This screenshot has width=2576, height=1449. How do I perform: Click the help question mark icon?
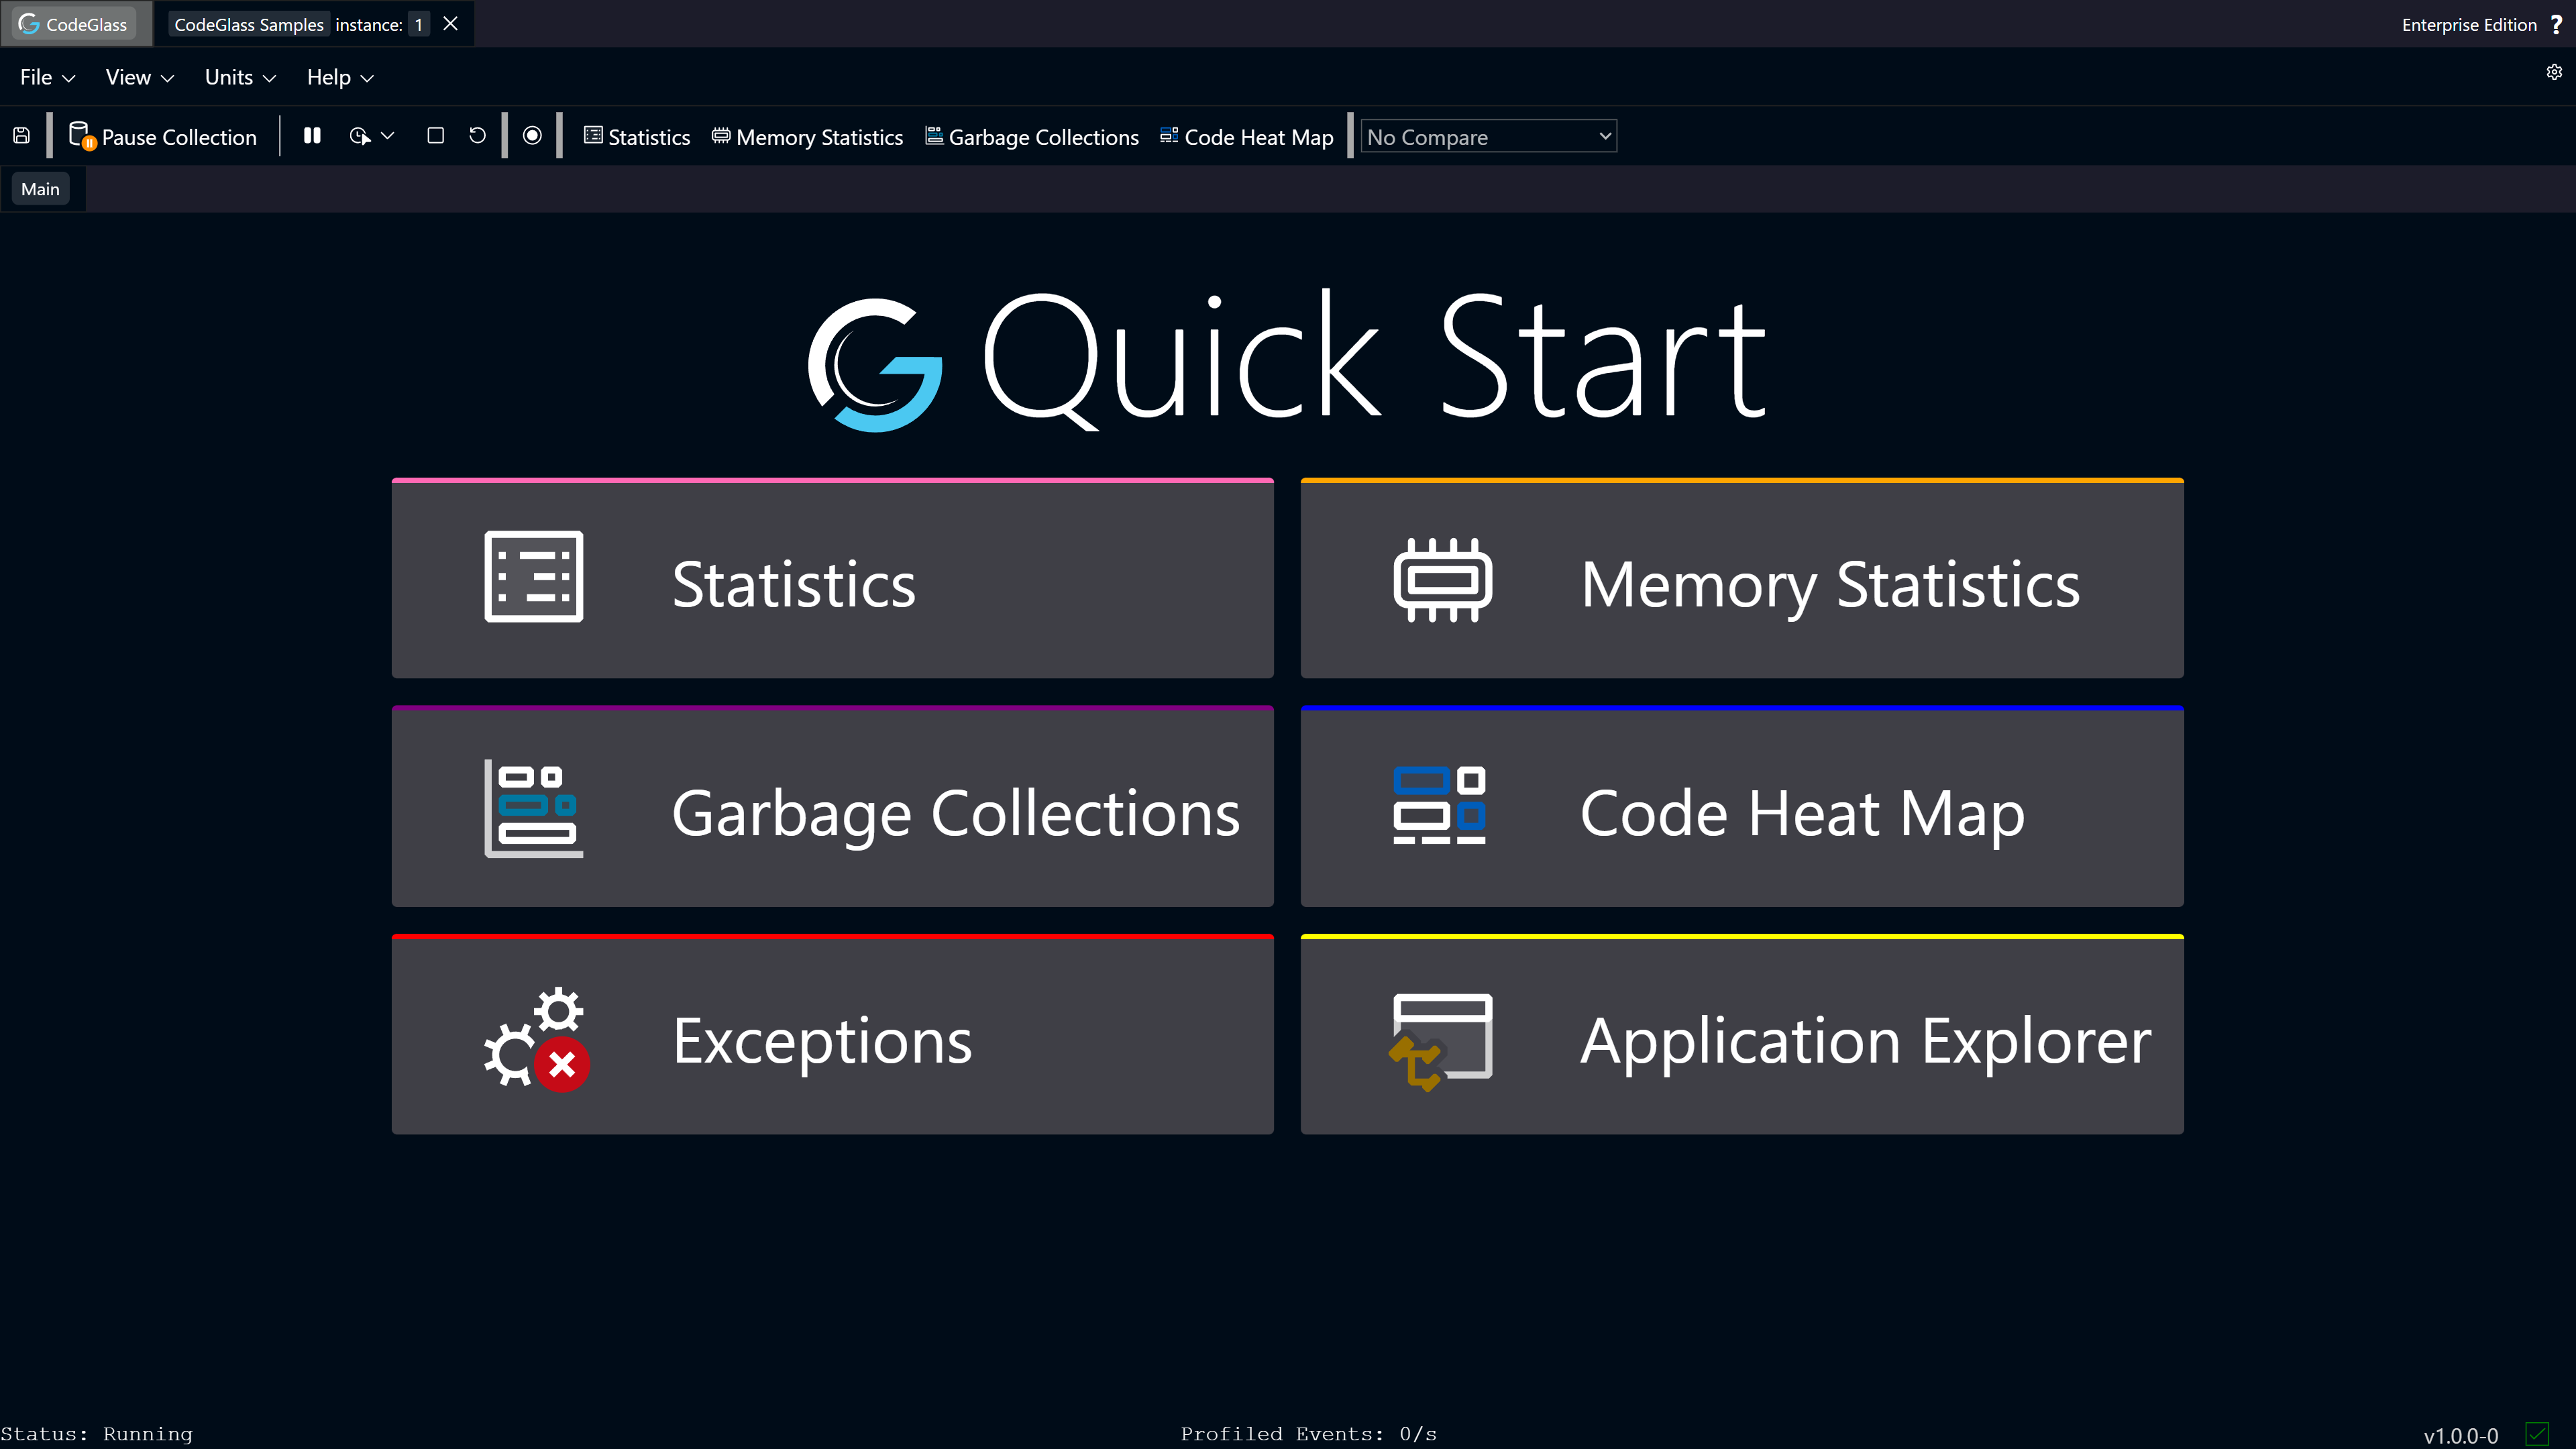tap(2556, 24)
